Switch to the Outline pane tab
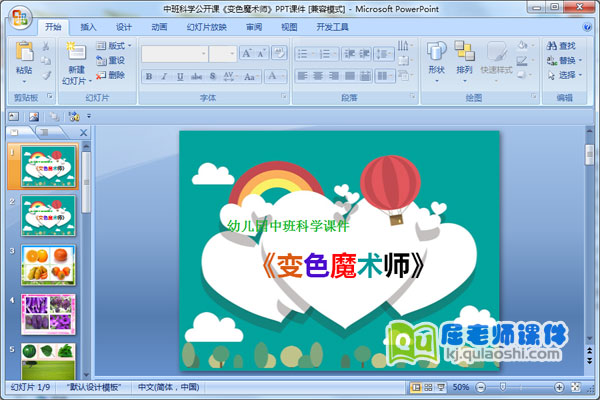Screen dimensions: 600x400 [x=46, y=132]
